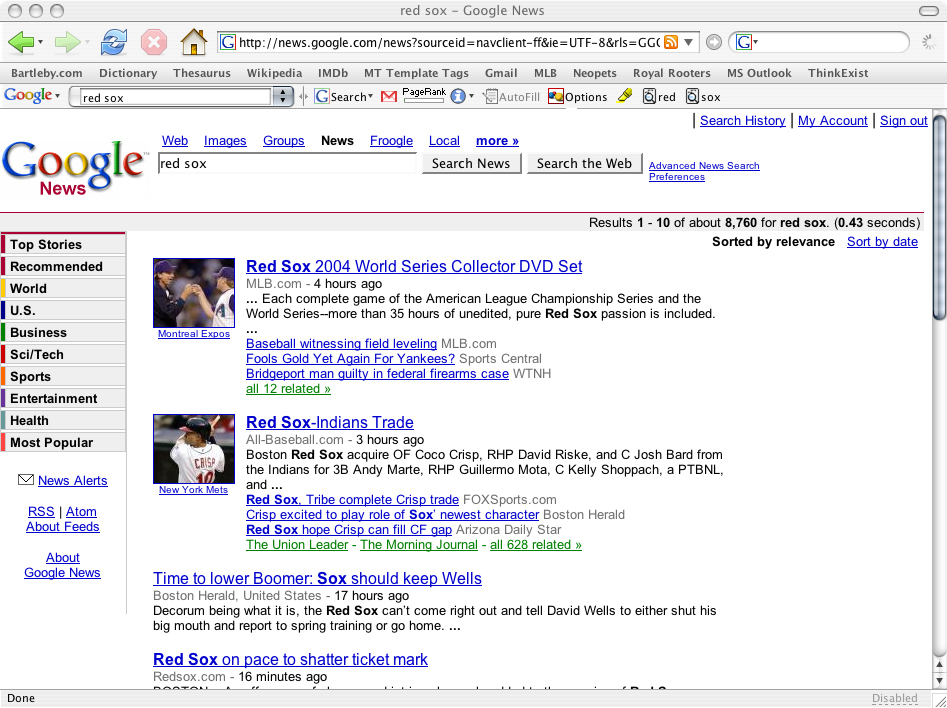Click the Atom feed link
Viewport: 947px width, 708px height.
pos(81,512)
